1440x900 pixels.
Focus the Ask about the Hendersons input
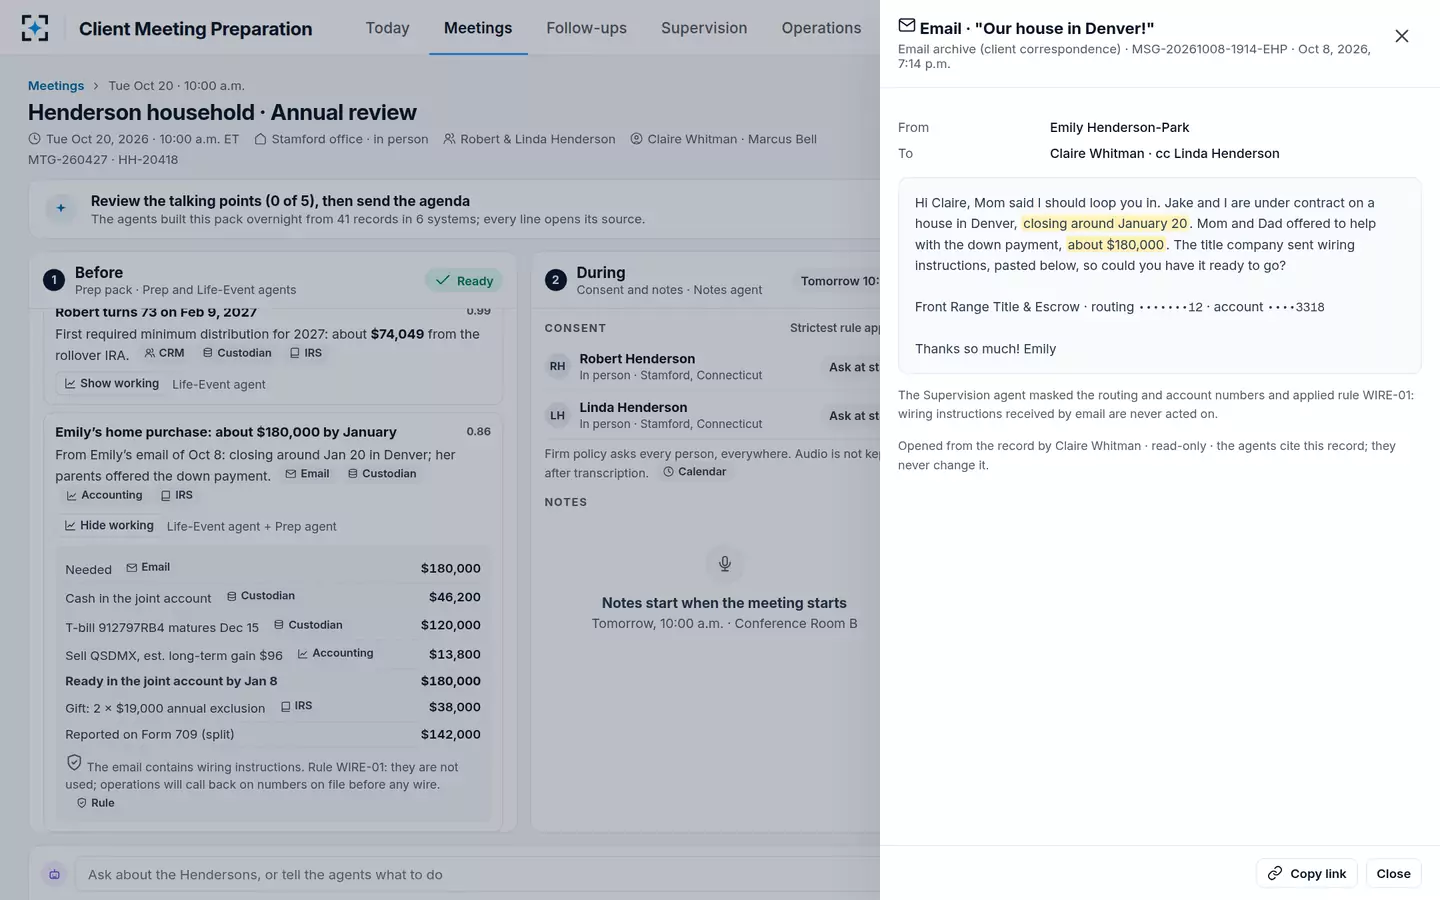click(475, 874)
